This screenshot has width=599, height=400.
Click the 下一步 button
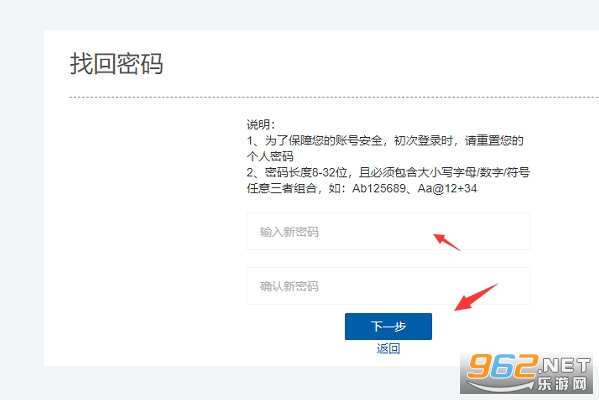point(388,326)
